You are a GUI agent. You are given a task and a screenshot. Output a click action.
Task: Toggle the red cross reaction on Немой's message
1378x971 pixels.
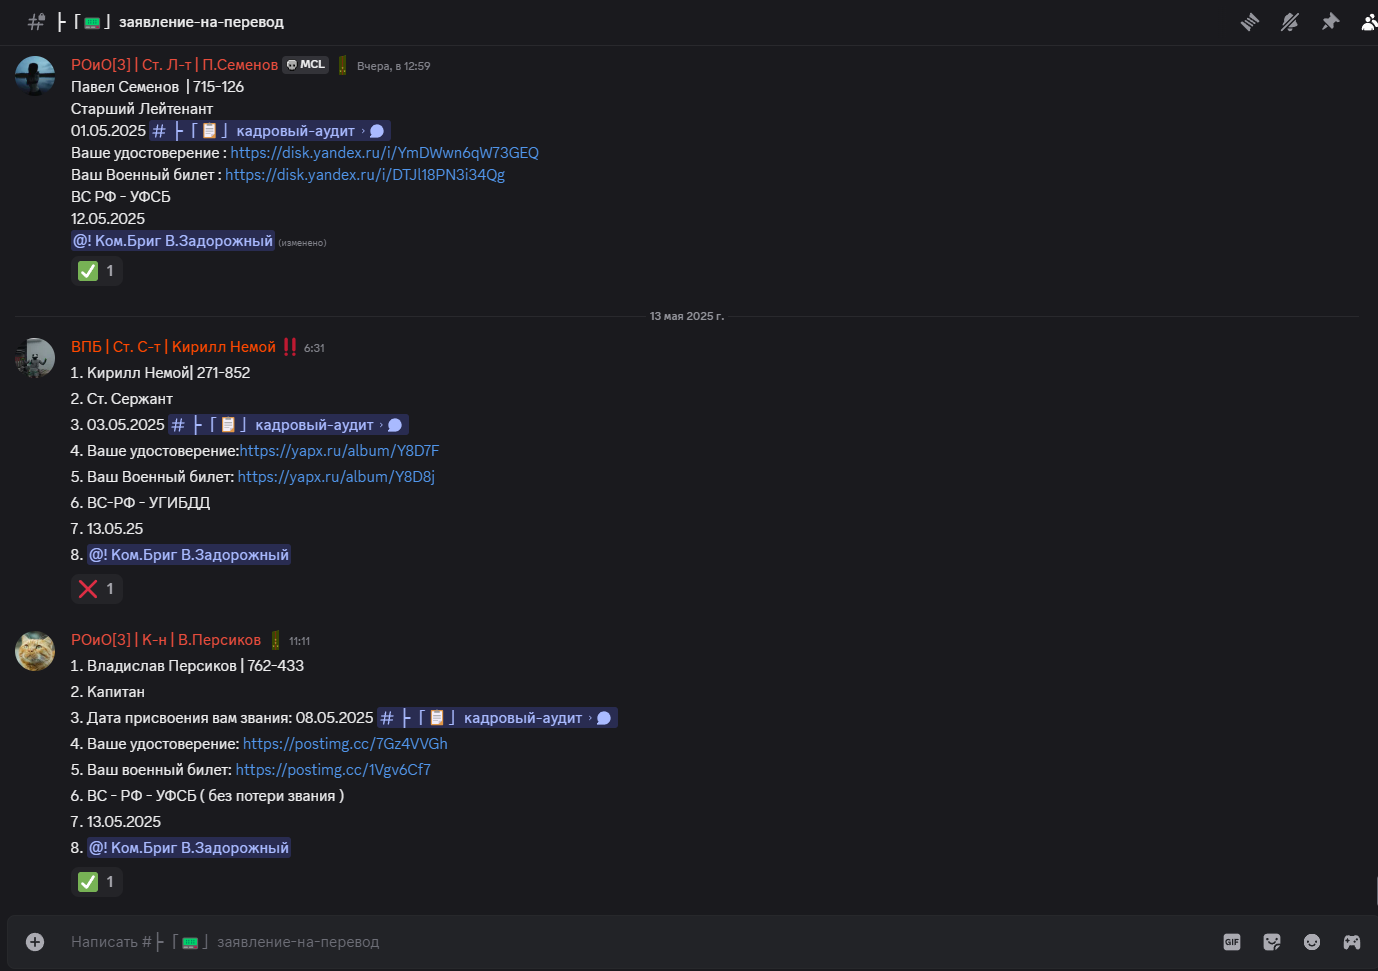[x=97, y=589]
